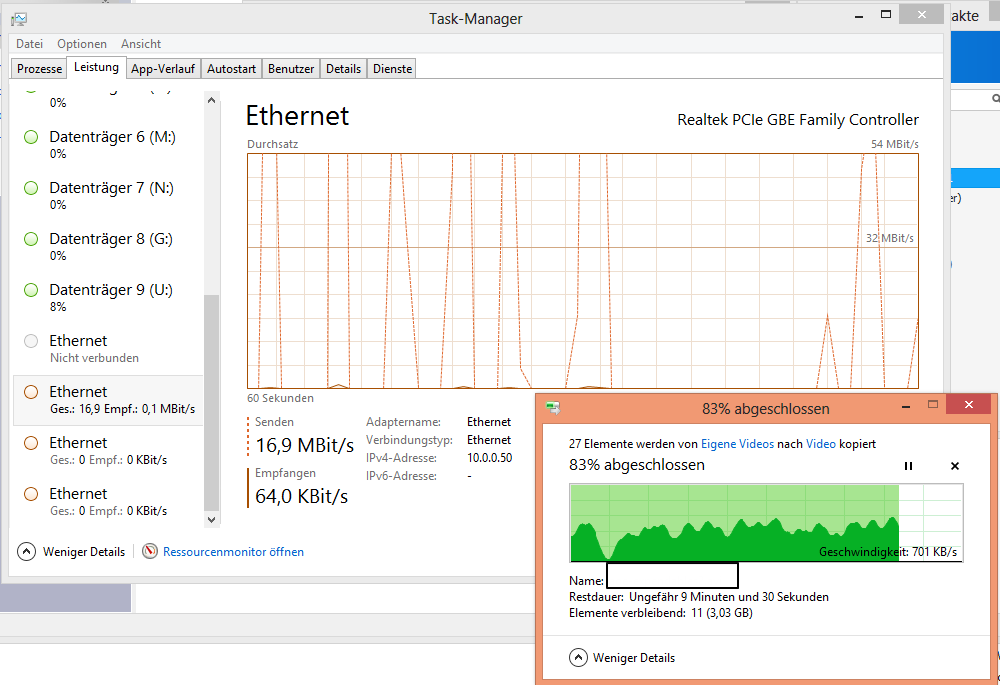The width and height of the screenshot is (1000, 685).
Task: Click the copy dialog title bar icon
Action: click(552, 408)
